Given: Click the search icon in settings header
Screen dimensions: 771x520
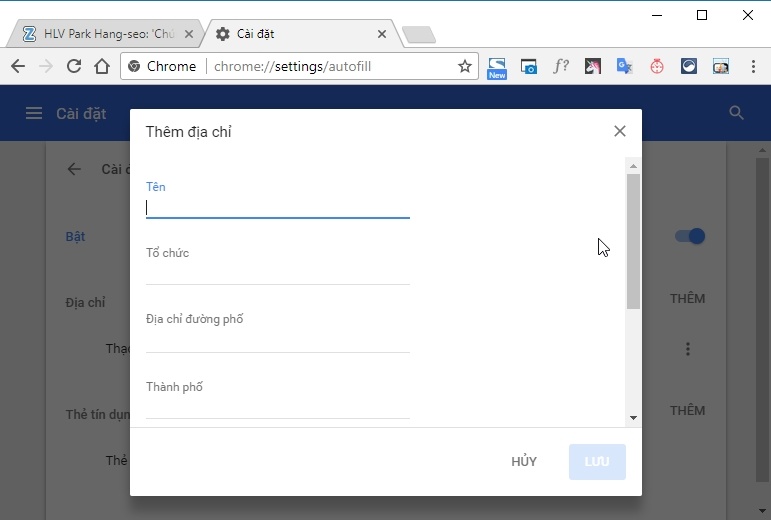Looking at the screenshot, I should [736, 113].
